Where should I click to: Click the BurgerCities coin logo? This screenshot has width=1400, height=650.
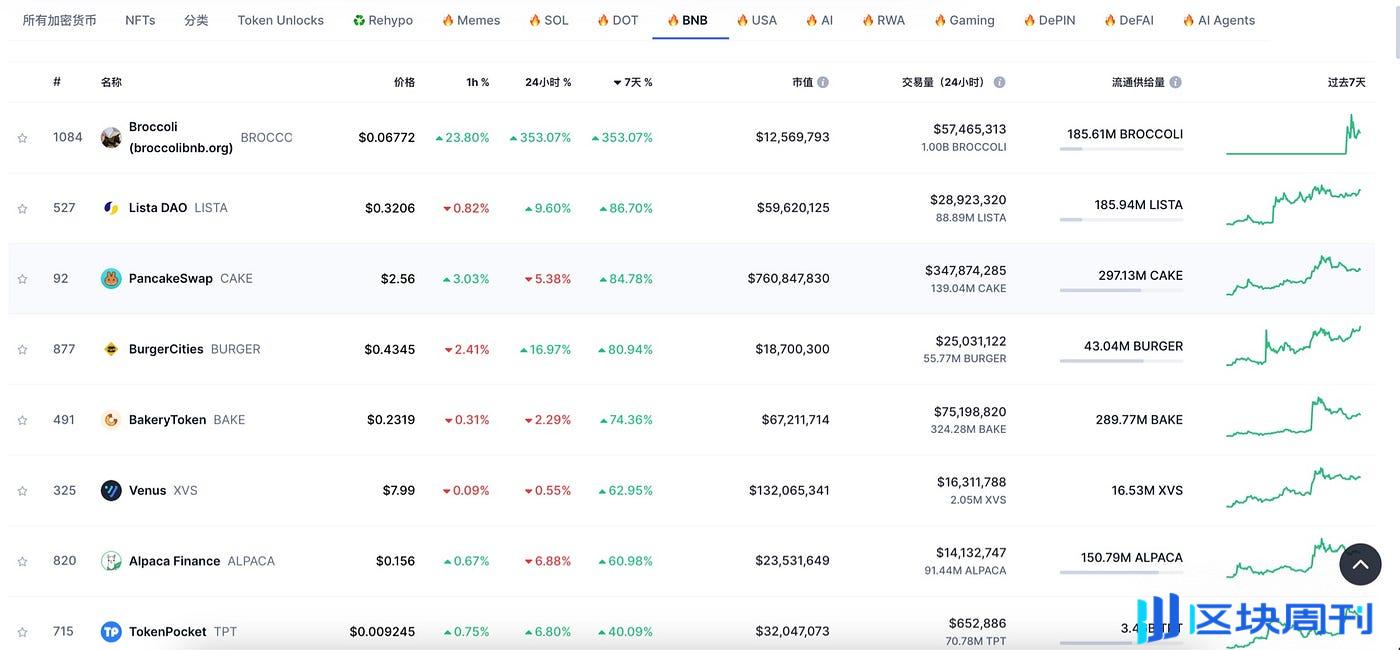(111, 349)
